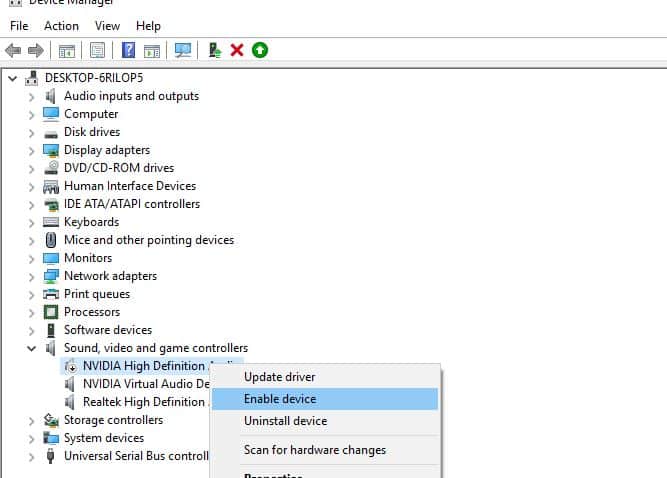Select the Software devices row
Viewport: 667px width, 478px height.
108,330
